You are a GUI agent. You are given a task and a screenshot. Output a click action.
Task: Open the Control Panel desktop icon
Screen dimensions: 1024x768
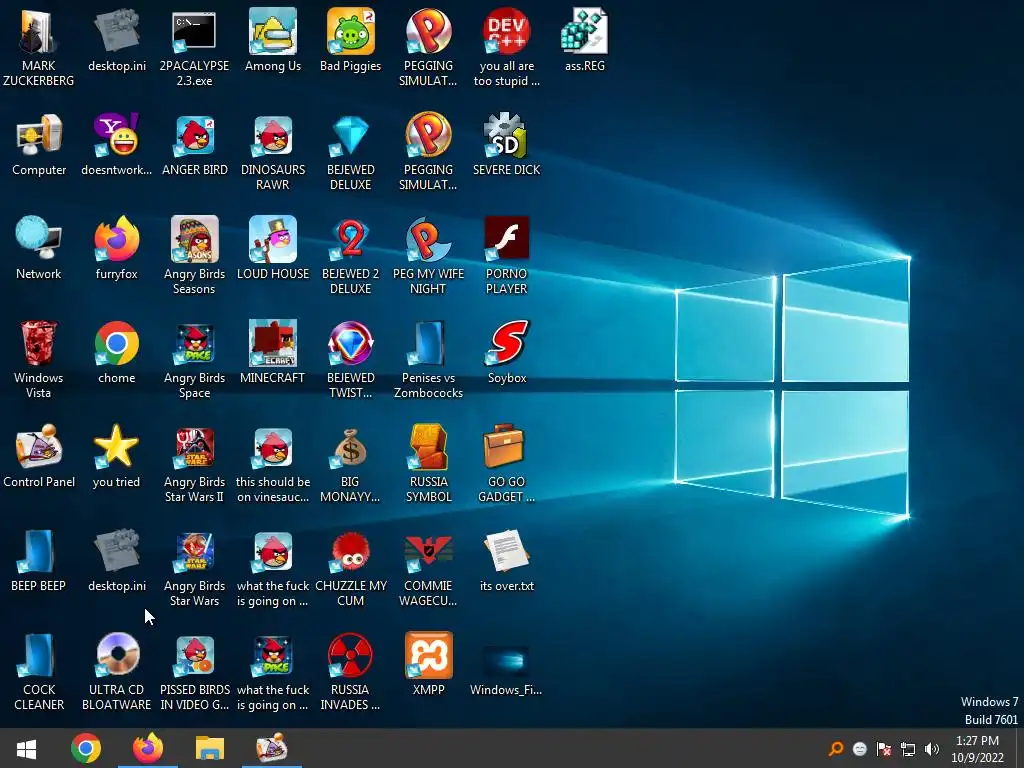[39, 456]
